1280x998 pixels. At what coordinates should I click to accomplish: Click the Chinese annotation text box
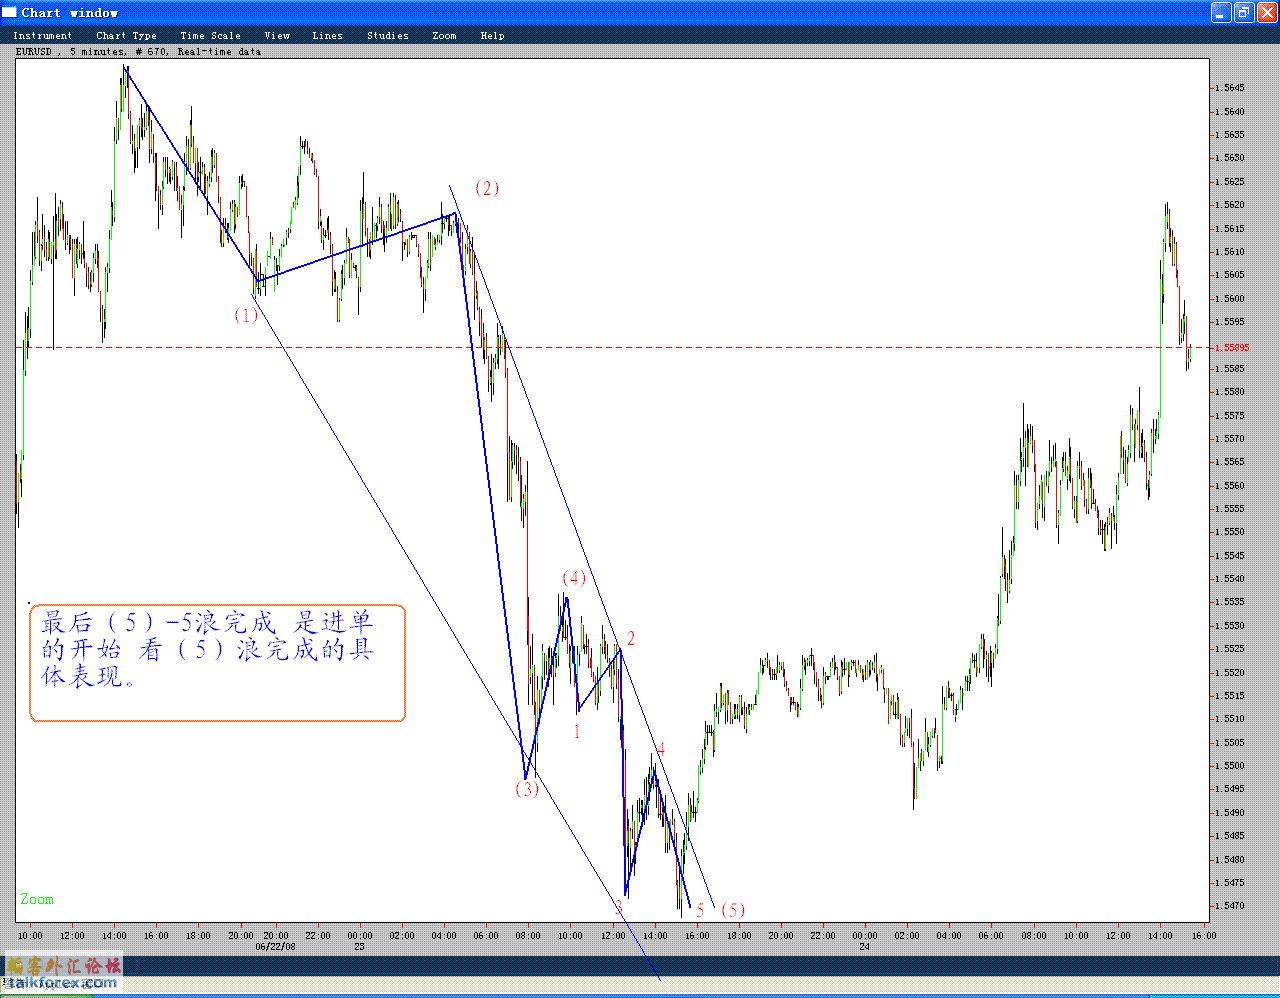pos(217,662)
